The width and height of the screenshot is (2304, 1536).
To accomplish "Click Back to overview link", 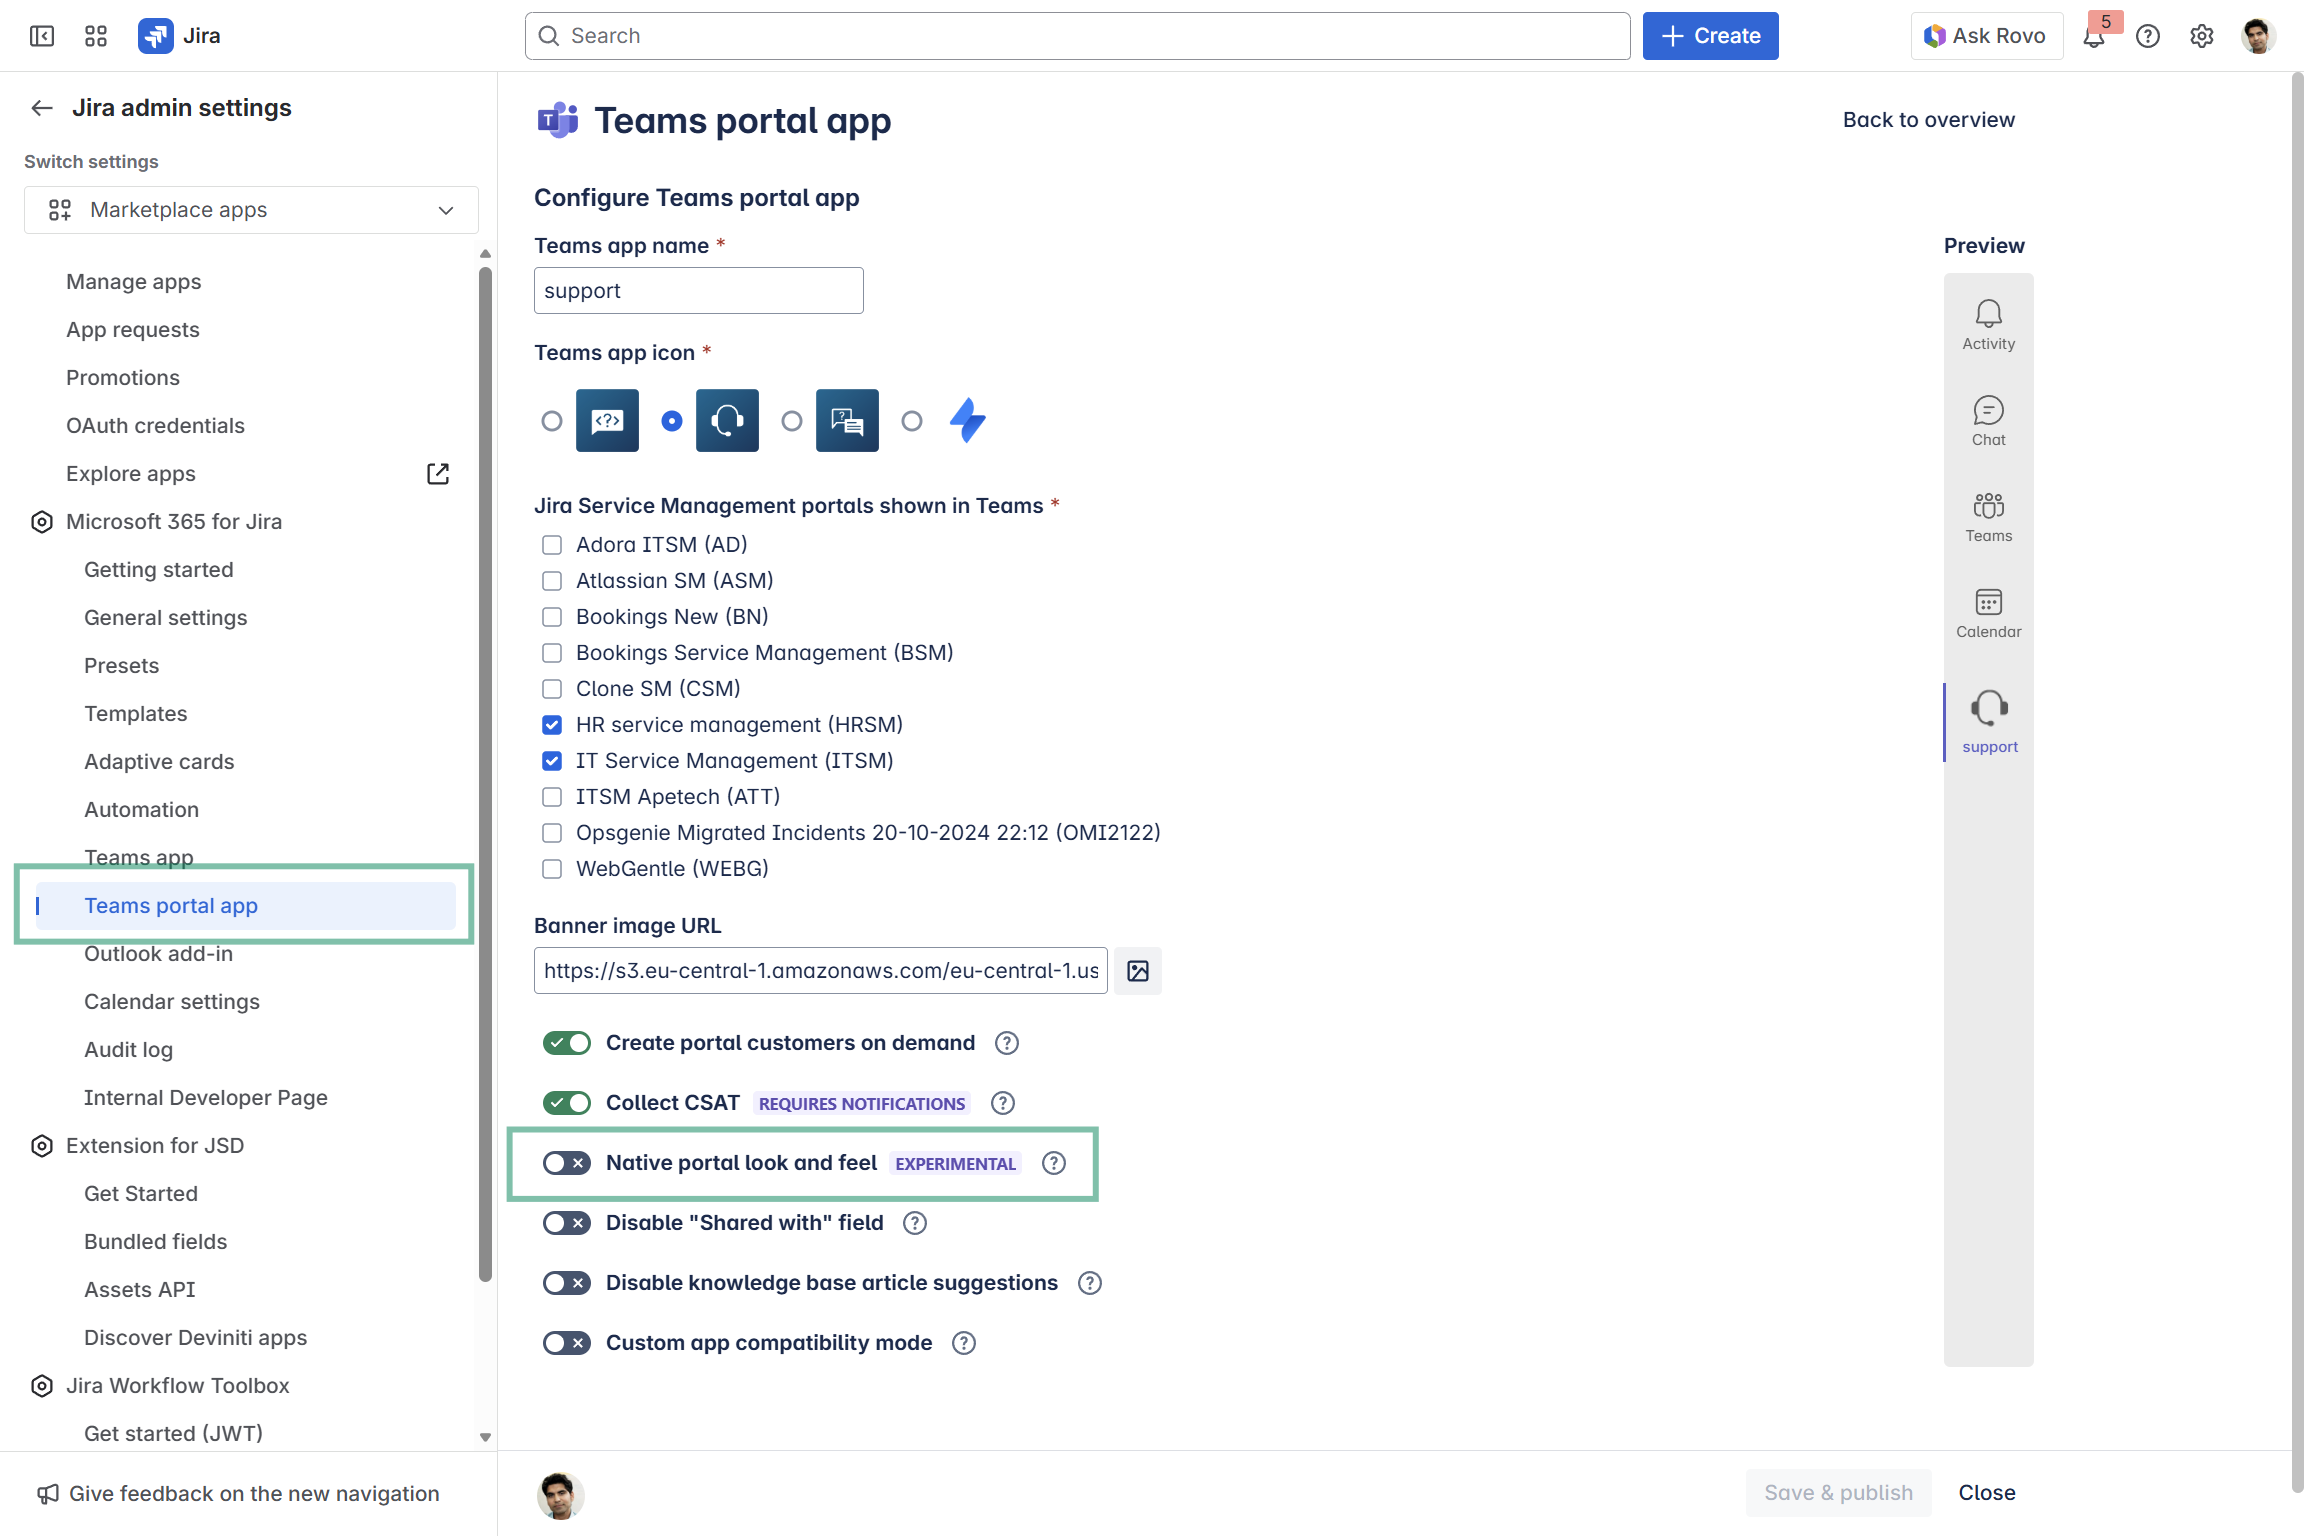I will point(1928,120).
